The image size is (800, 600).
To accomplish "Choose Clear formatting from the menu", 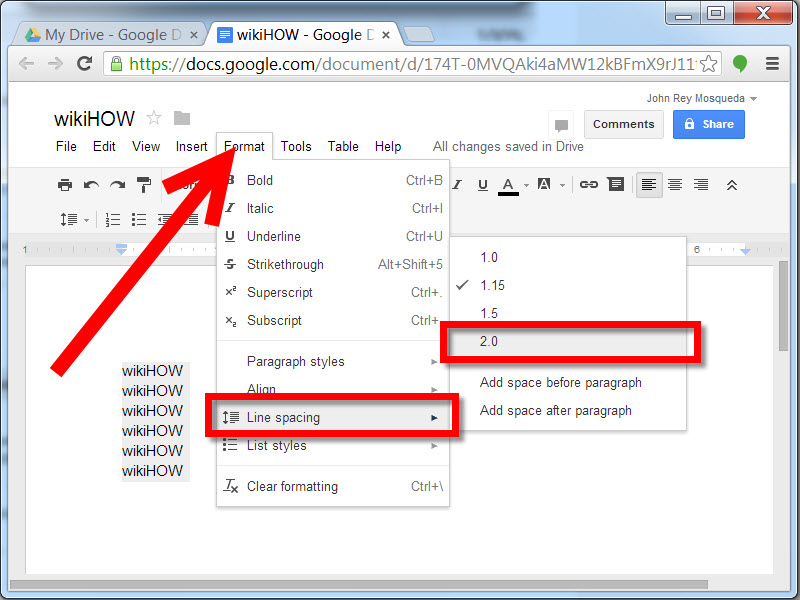I will pyautogui.click(x=333, y=486).
